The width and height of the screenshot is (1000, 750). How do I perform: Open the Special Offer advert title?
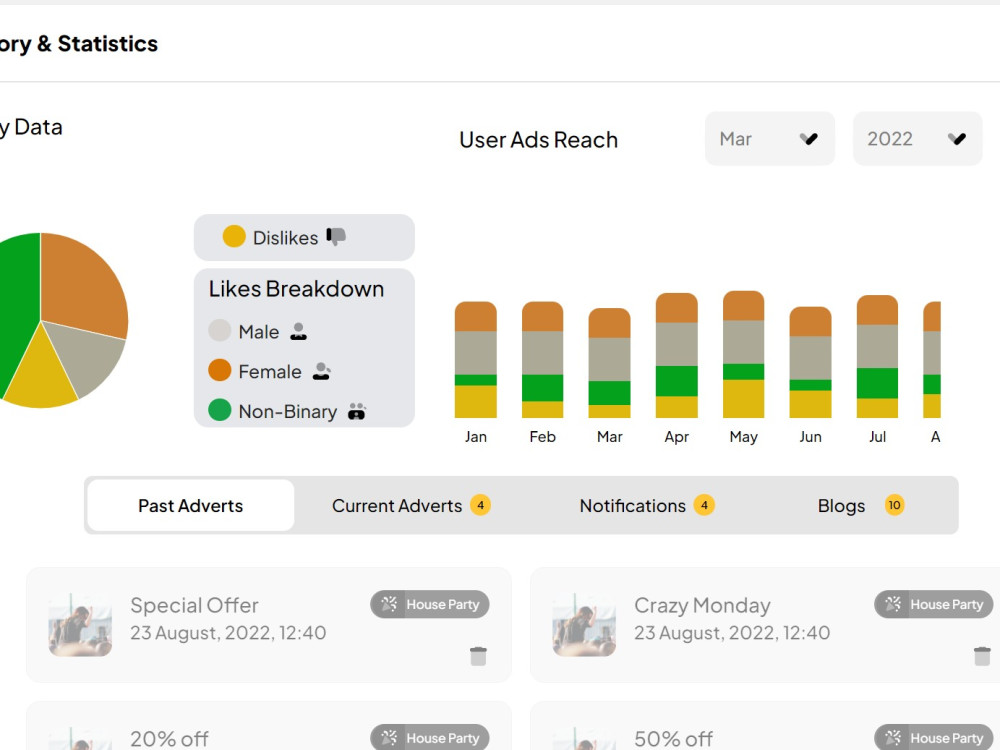pyautogui.click(x=195, y=605)
